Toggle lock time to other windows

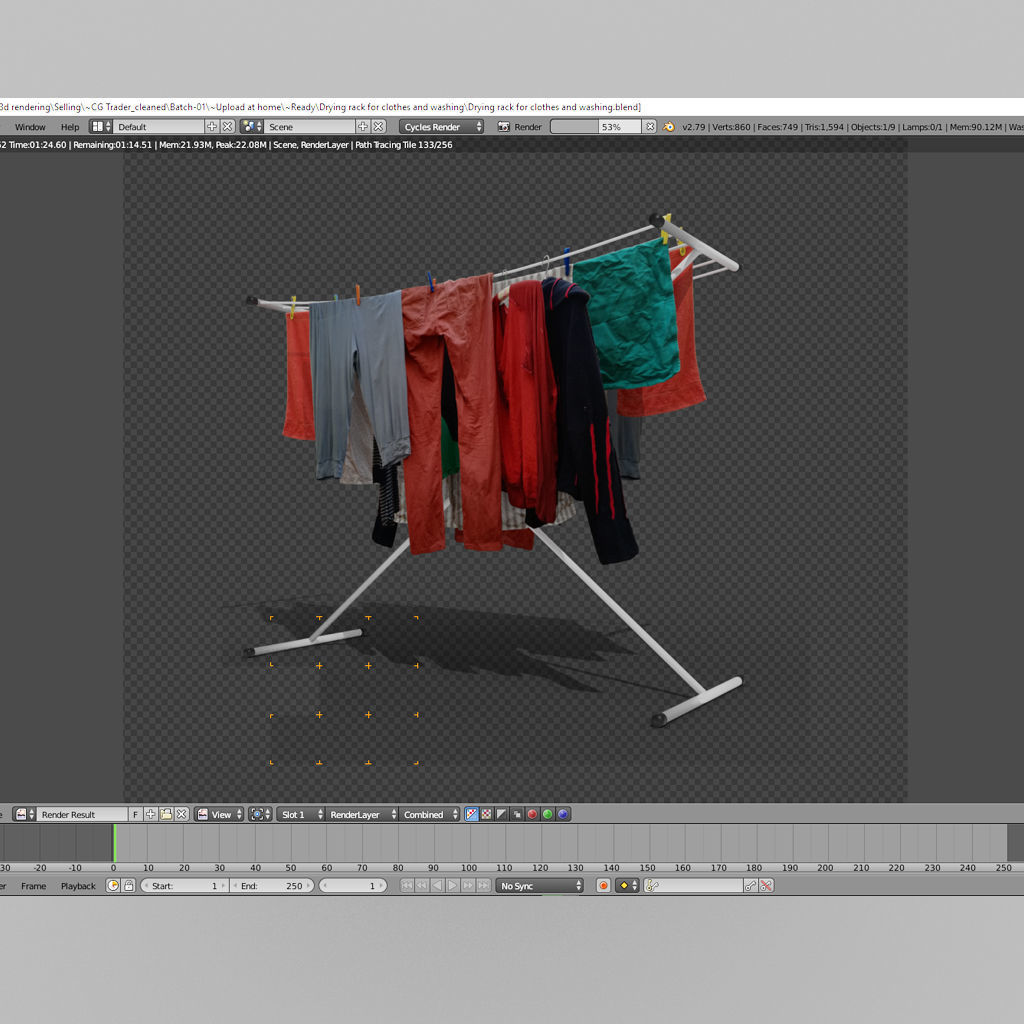(129, 886)
